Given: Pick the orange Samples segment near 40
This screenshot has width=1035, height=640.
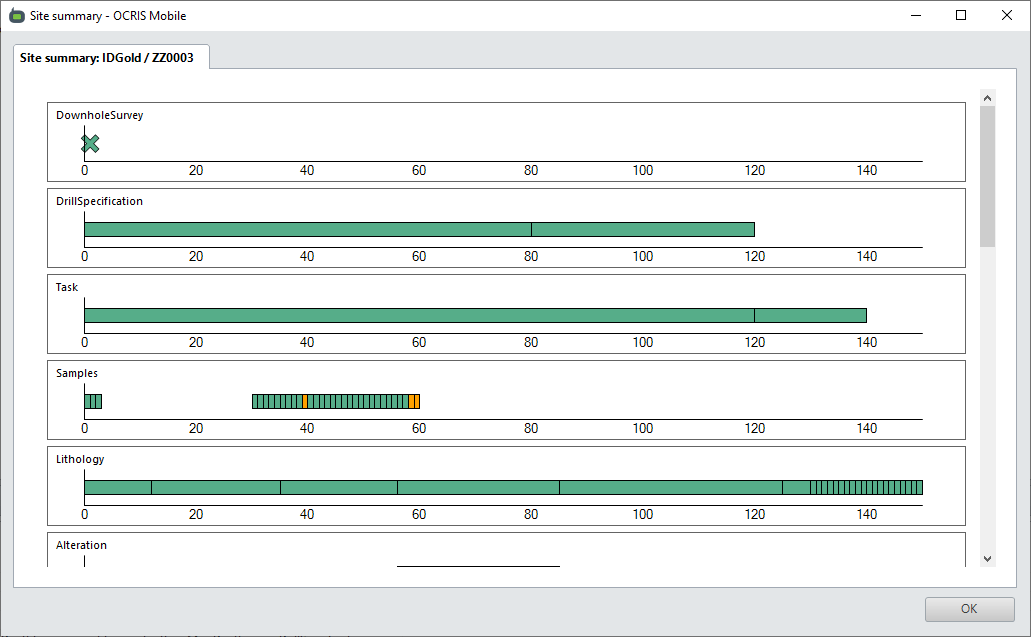Looking at the screenshot, I should (305, 401).
